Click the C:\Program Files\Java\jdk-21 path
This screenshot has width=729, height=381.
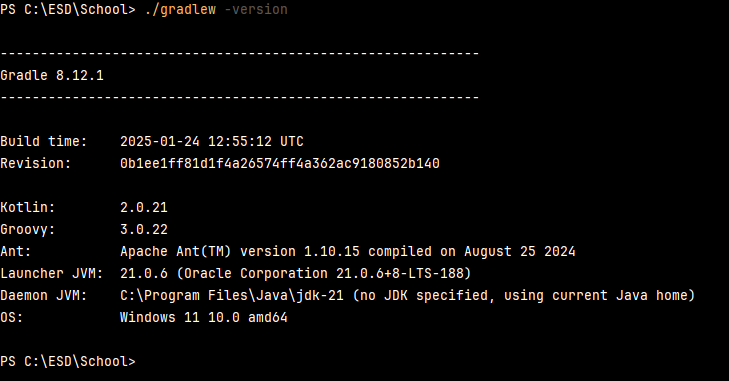(x=232, y=295)
